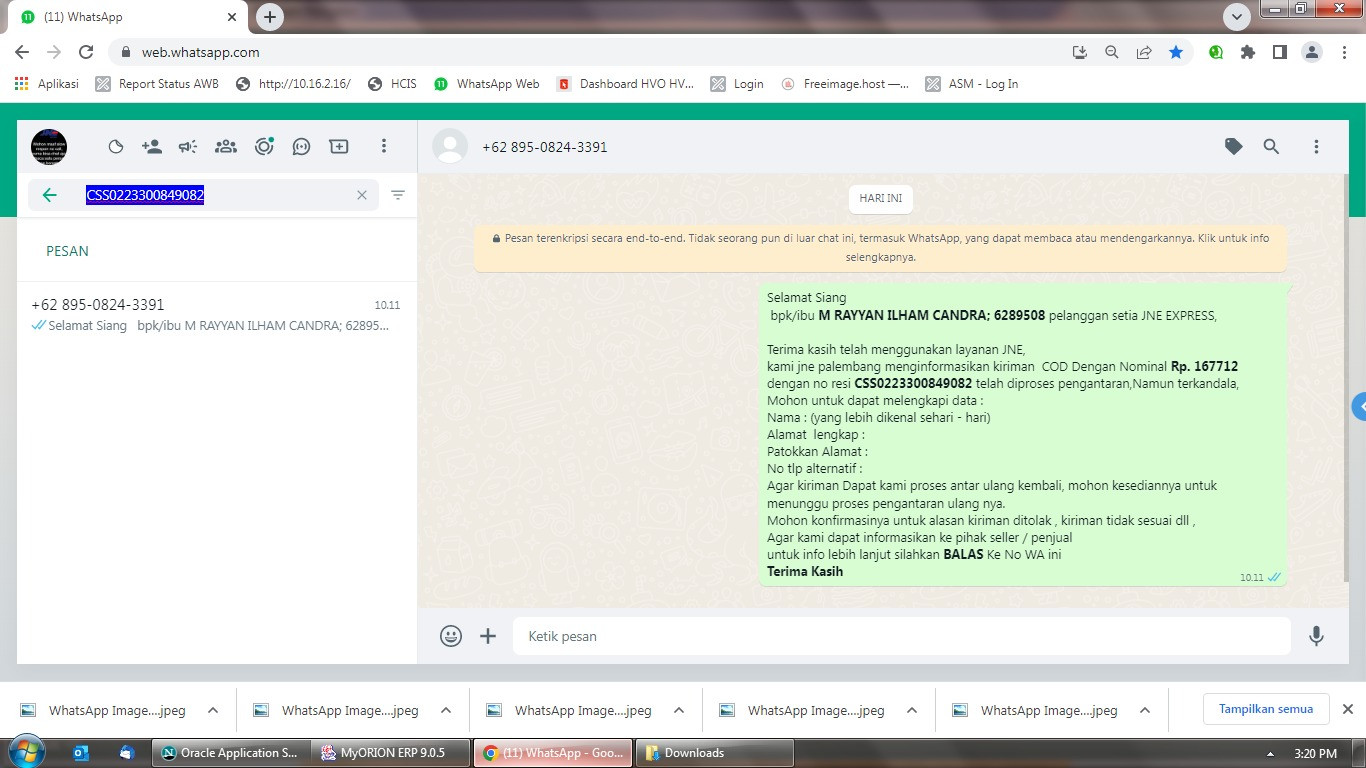The height and width of the screenshot is (768, 1366).
Task: Open WhatsApp profile picture avatar
Action: coord(49,147)
